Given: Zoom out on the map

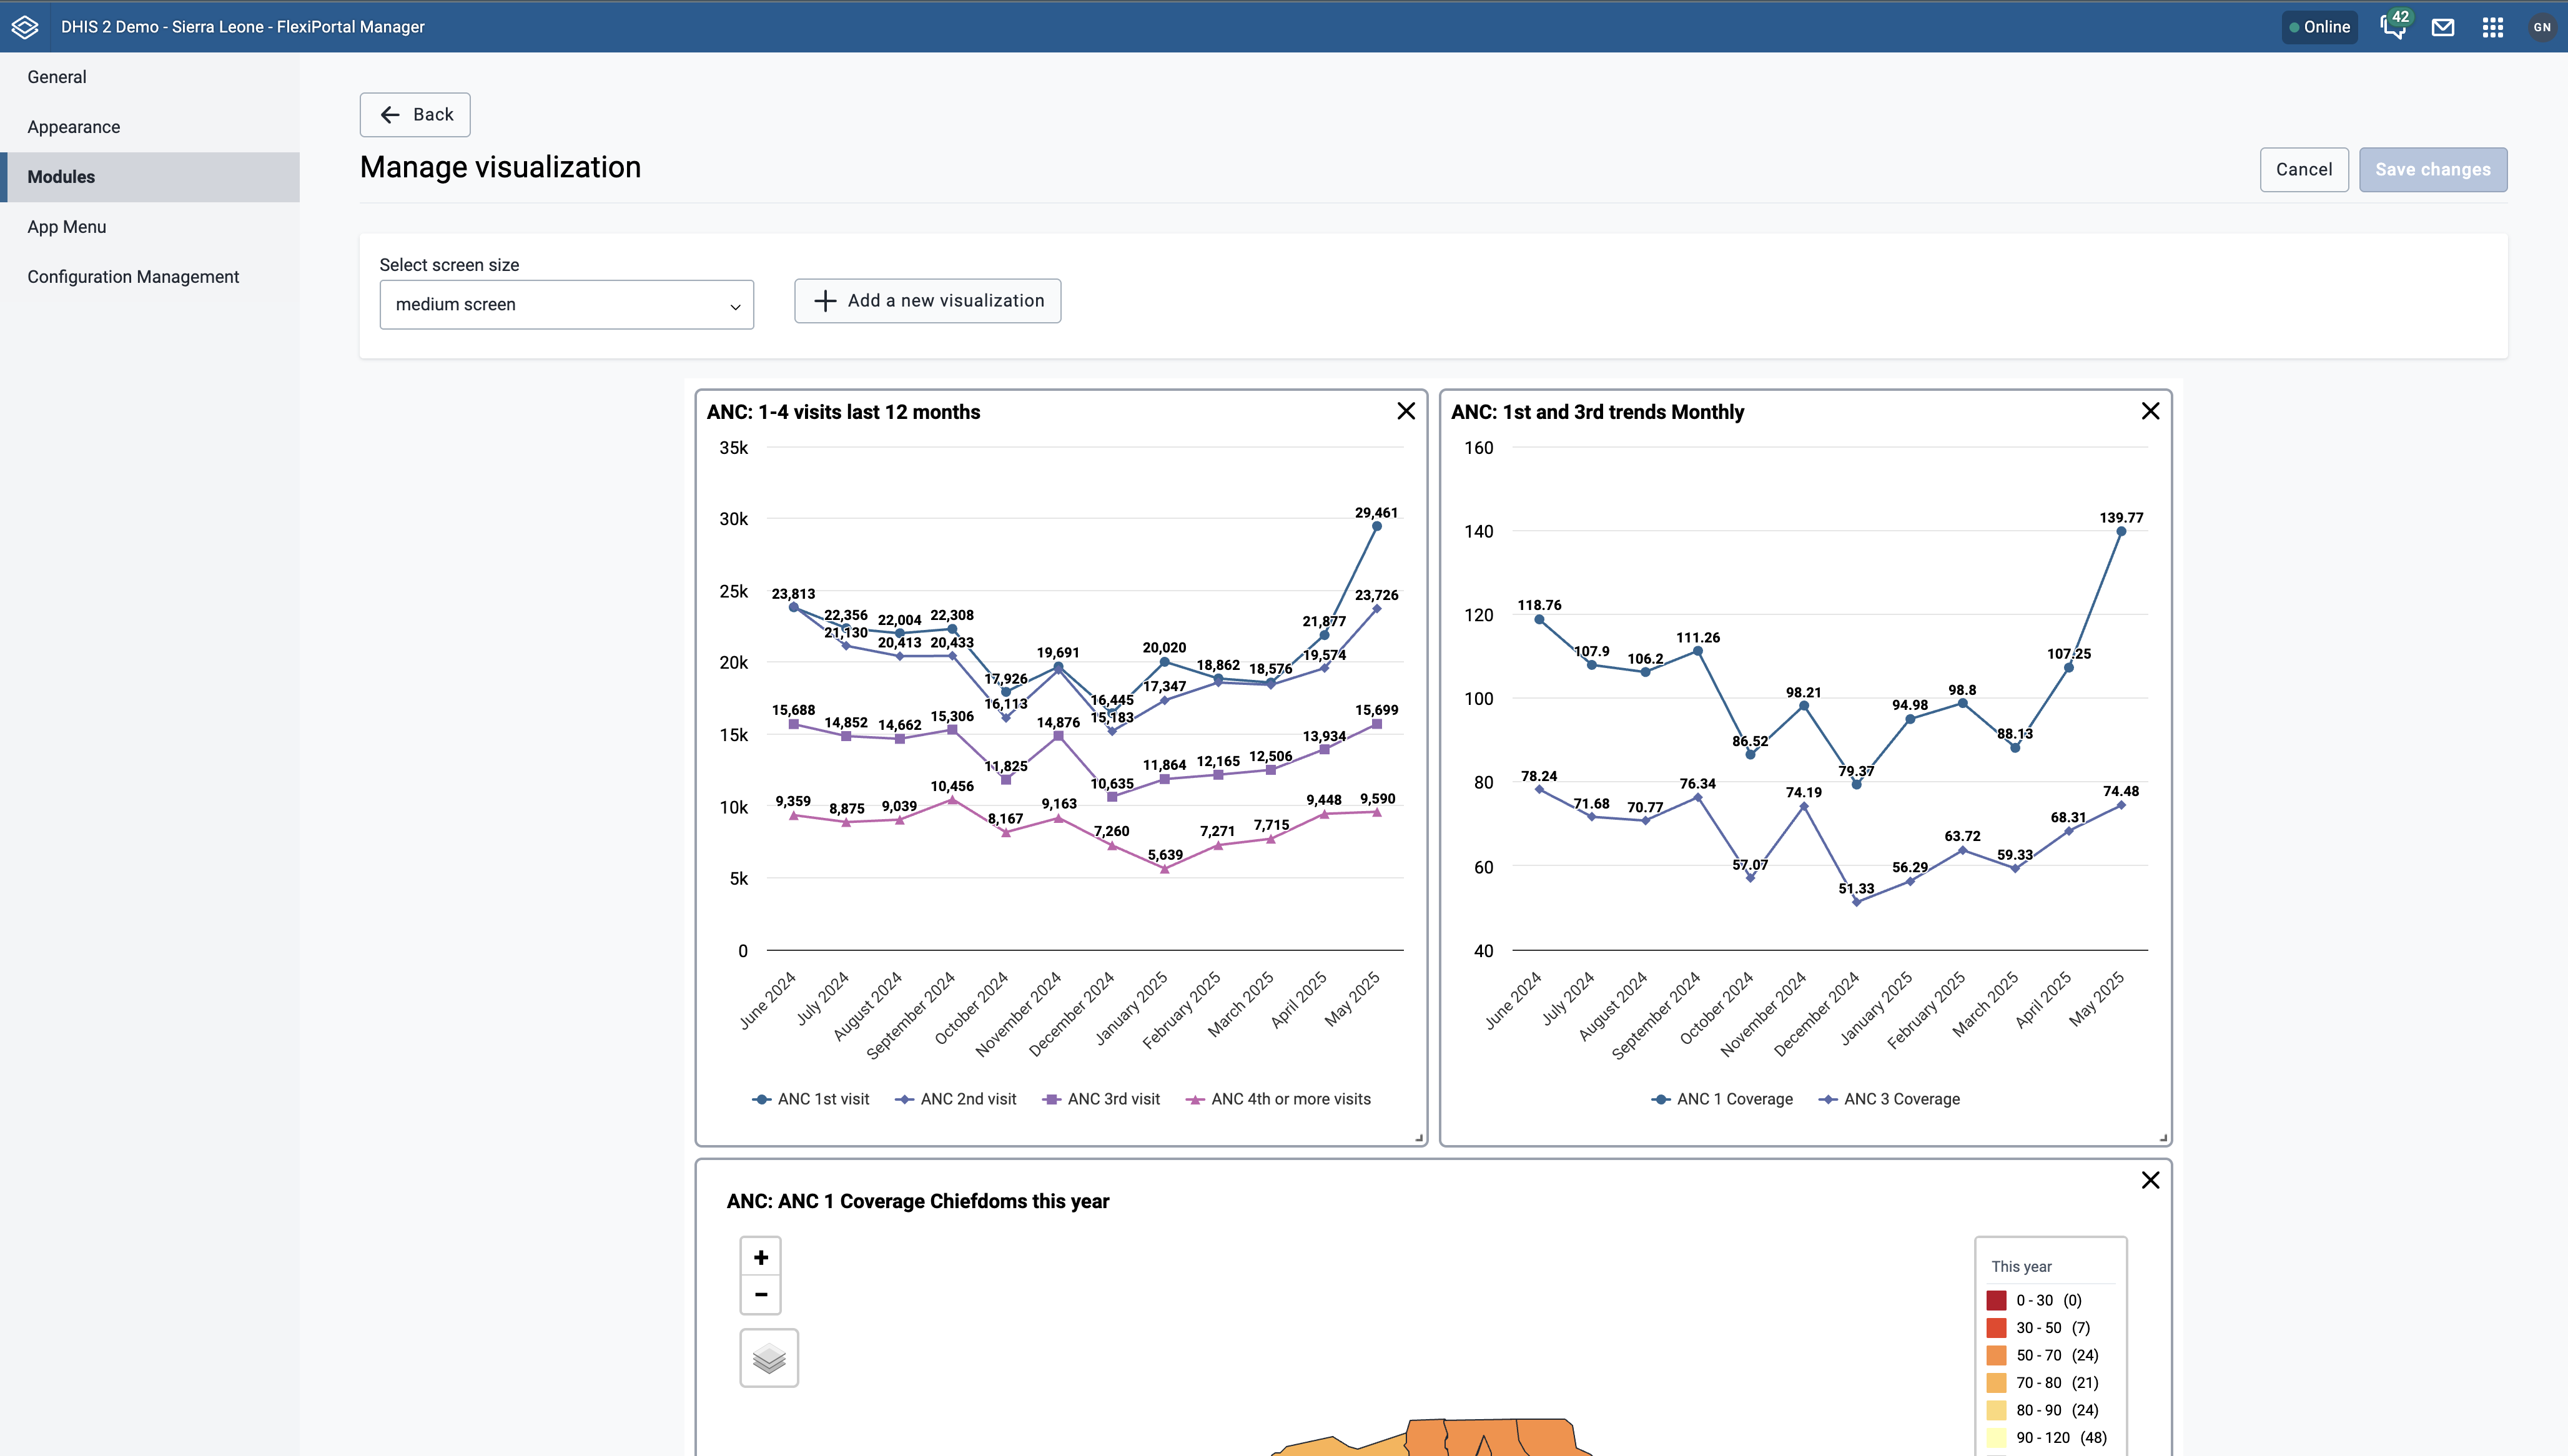Looking at the screenshot, I should click(761, 1294).
